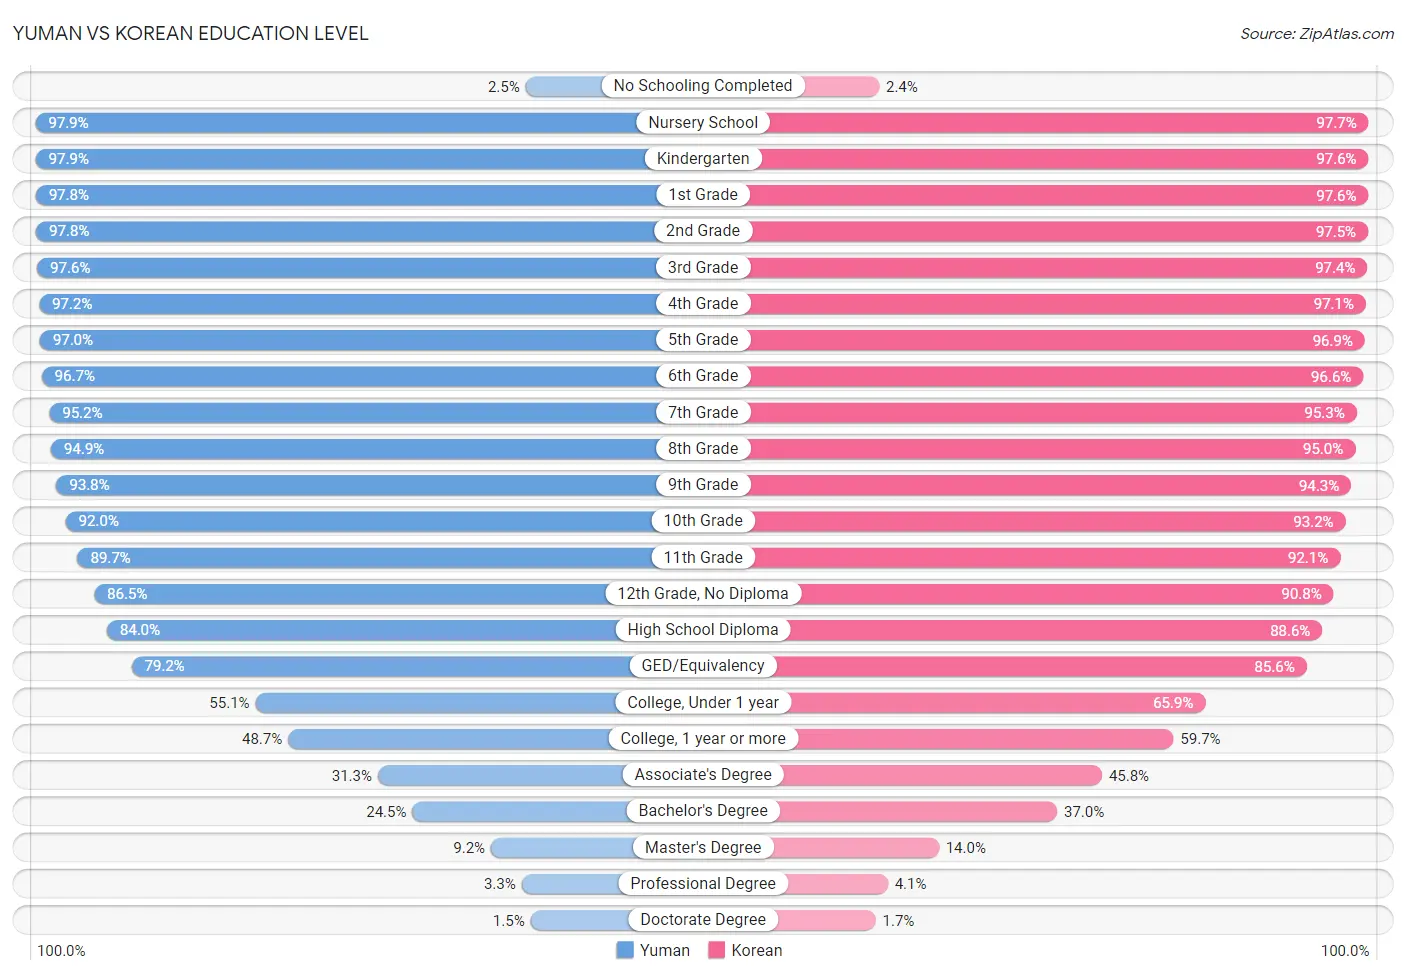Viewport: 1406px width, 975px height.
Task: Select the No Schooling Completed label
Action: (703, 86)
